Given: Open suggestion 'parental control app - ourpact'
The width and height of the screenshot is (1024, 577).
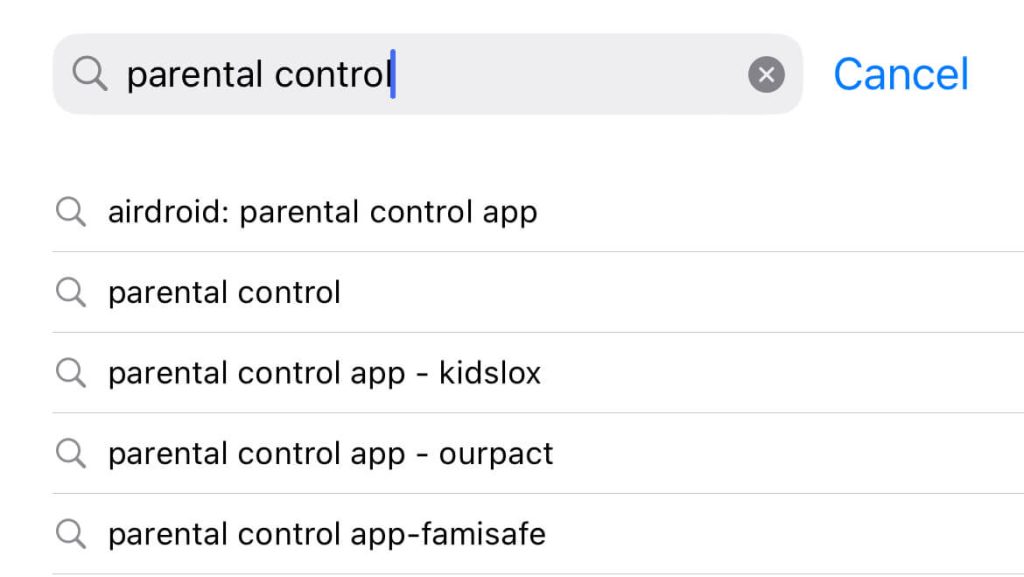Looking at the screenshot, I should point(538,454).
